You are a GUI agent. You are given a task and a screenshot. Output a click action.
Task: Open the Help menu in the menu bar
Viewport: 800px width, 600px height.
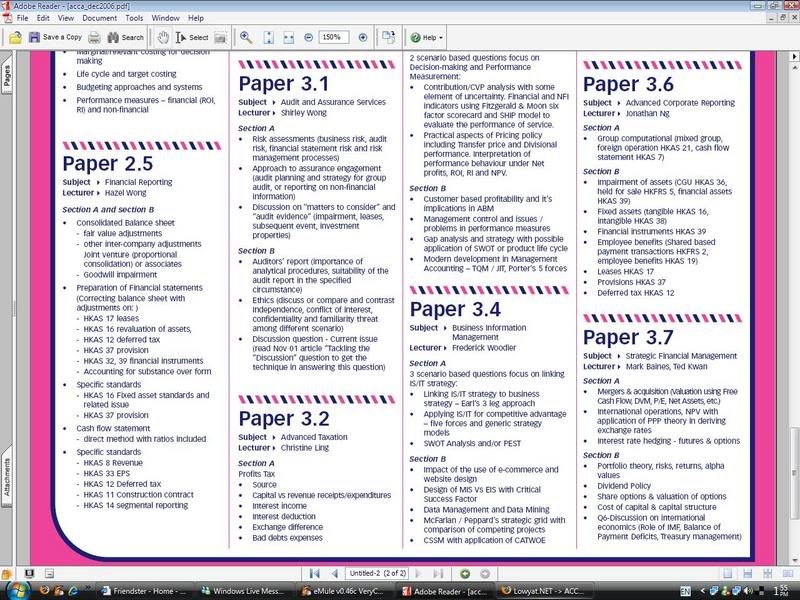196,18
